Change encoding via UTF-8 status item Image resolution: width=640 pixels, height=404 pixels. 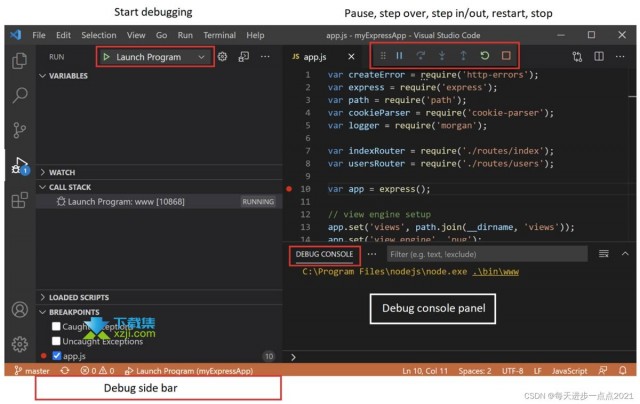[x=512, y=371]
